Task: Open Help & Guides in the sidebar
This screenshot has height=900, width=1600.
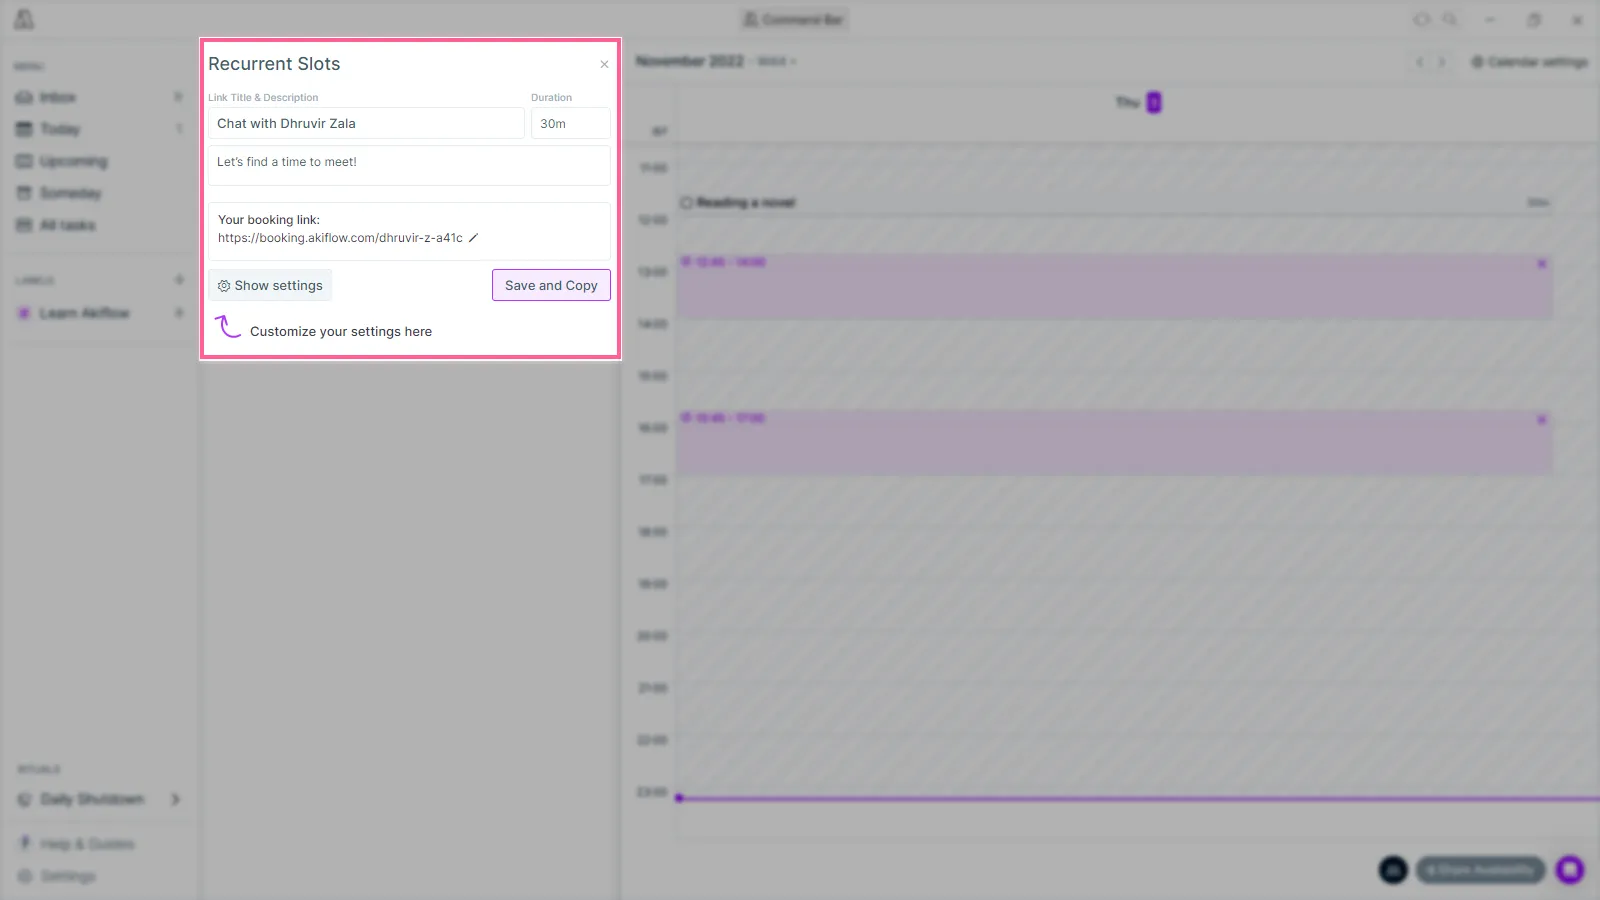Action: pyautogui.click(x=85, y=844)
